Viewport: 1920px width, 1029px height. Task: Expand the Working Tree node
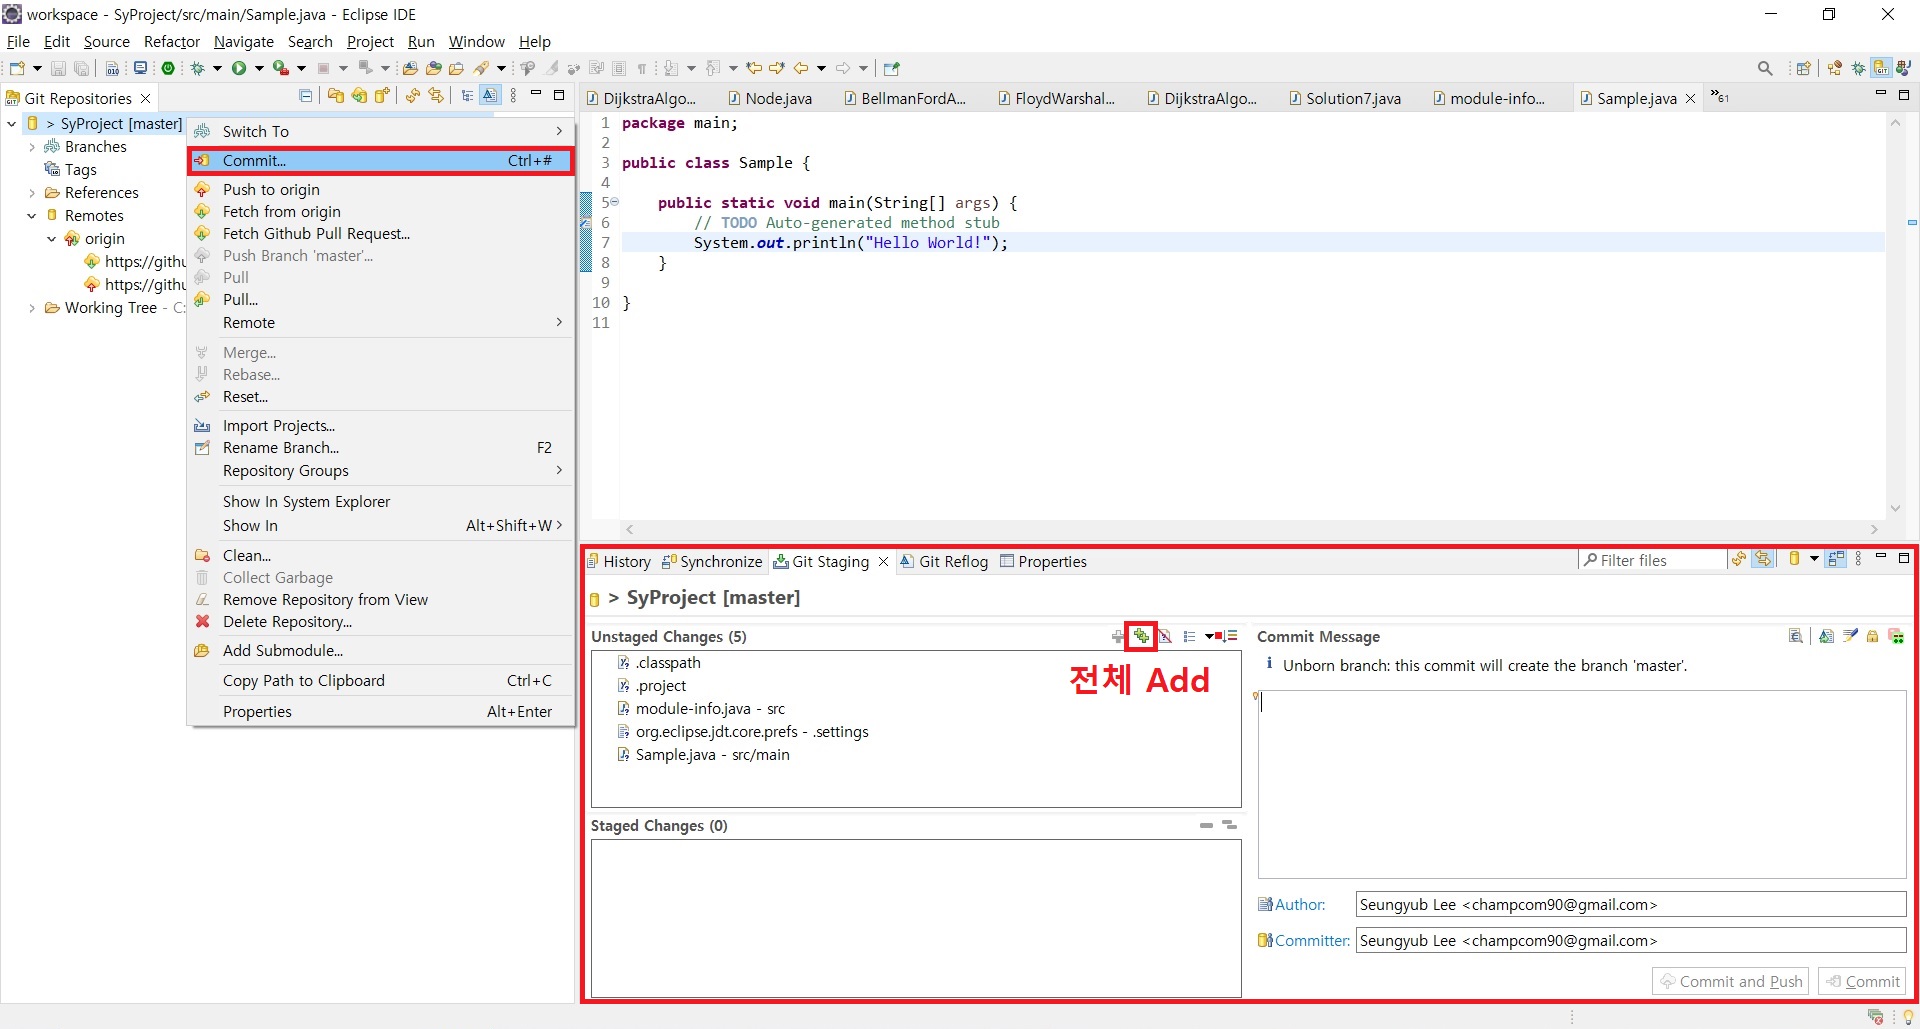pyautogui.click(x=32, y=308)
